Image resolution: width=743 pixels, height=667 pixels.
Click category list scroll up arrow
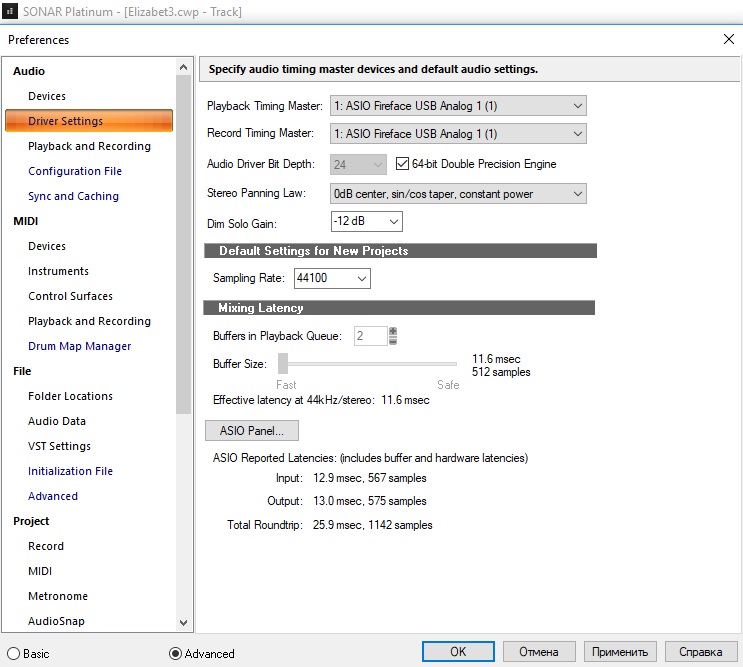point(183,67)
